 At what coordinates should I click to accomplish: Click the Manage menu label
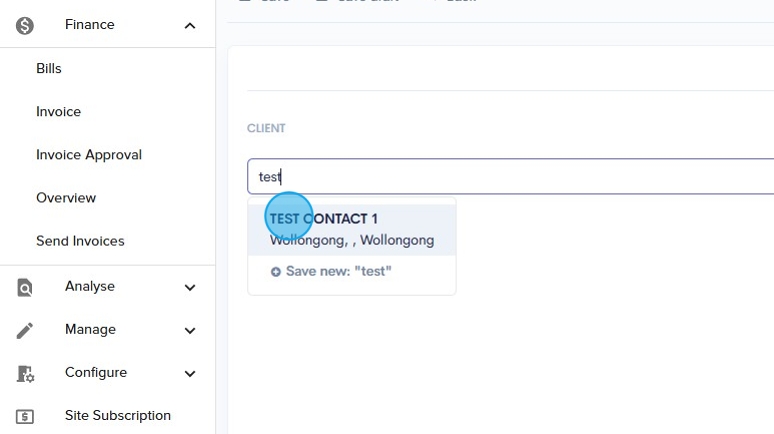pyautogui.click(x=90, y=330)
